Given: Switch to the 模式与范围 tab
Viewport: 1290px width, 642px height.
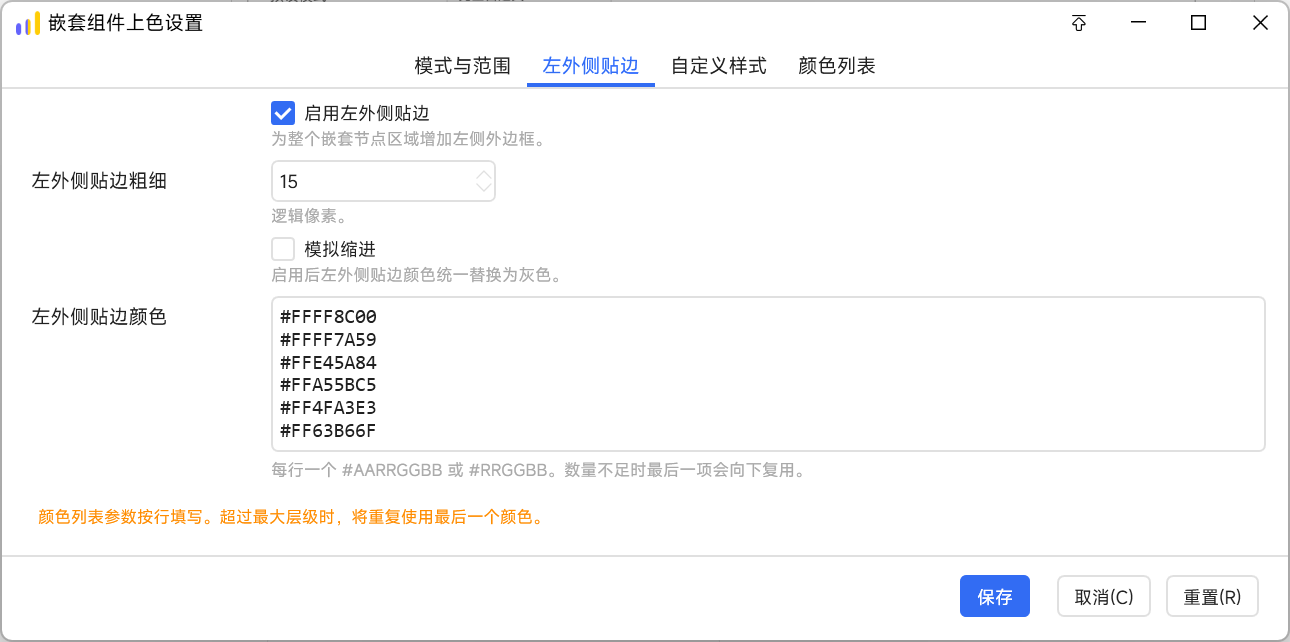Looking at the screenshot, I should 463,66.
